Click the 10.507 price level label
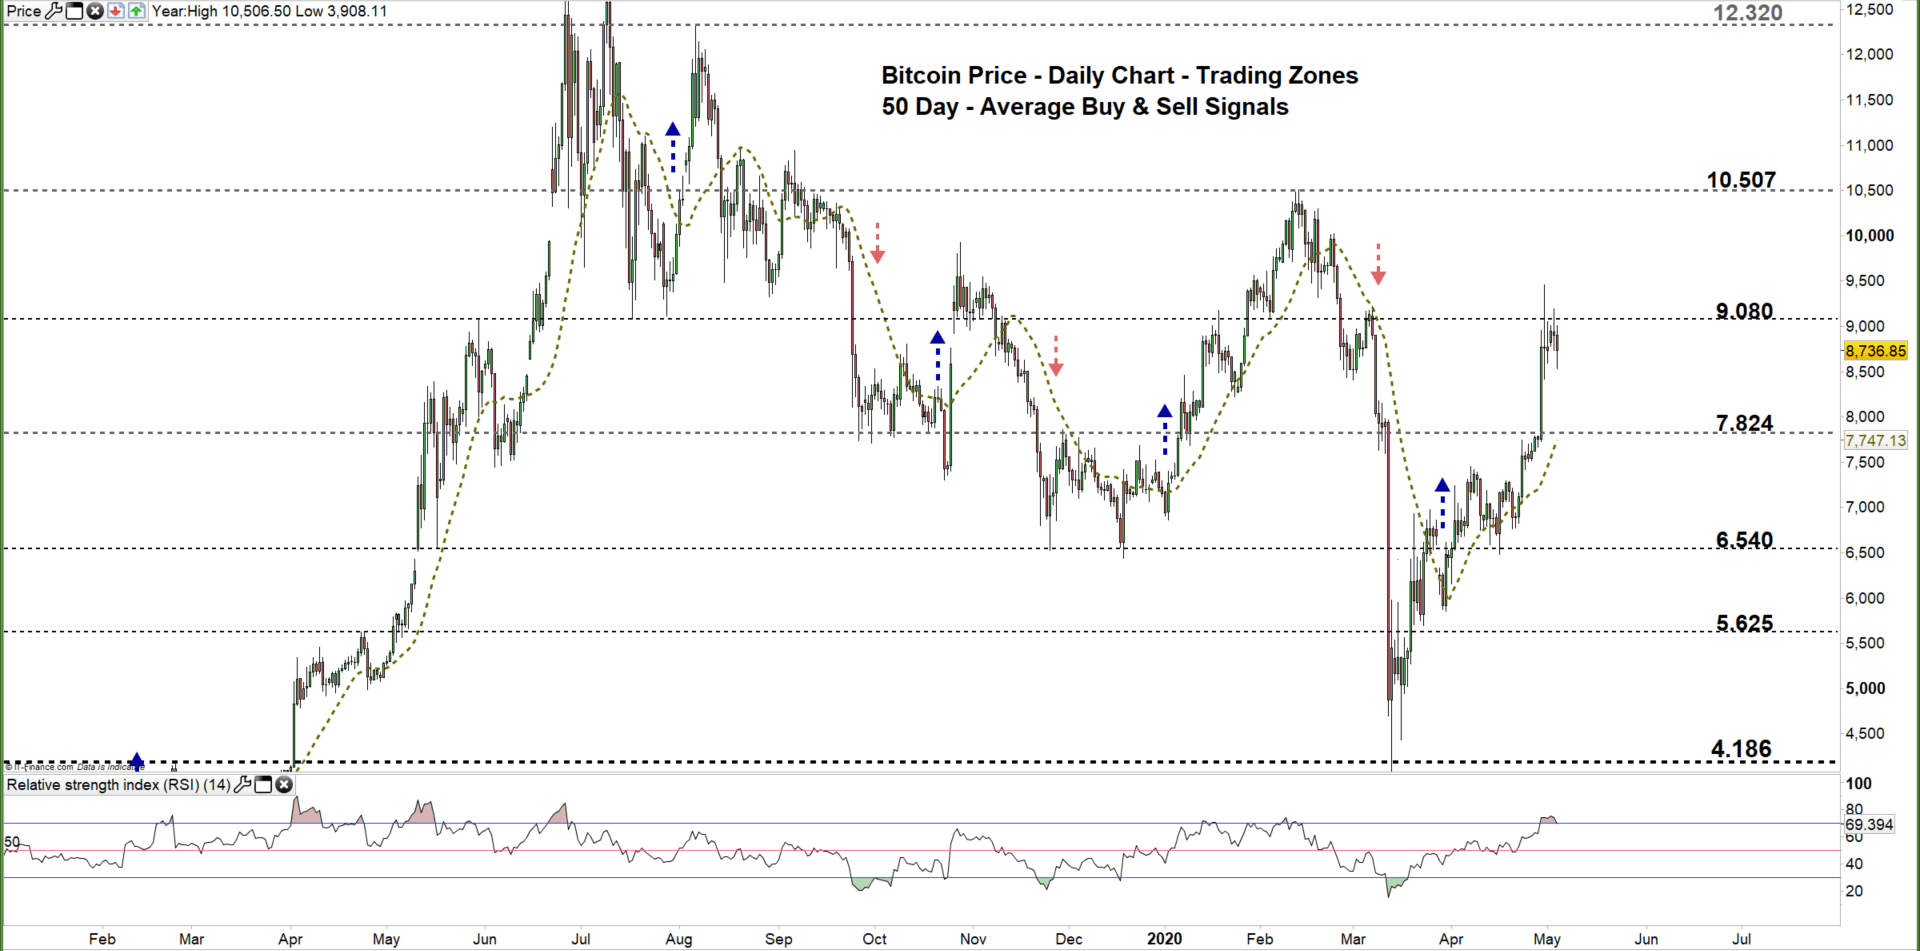The width and height of the screenshot is (1920, 951). click(1741, 180)
